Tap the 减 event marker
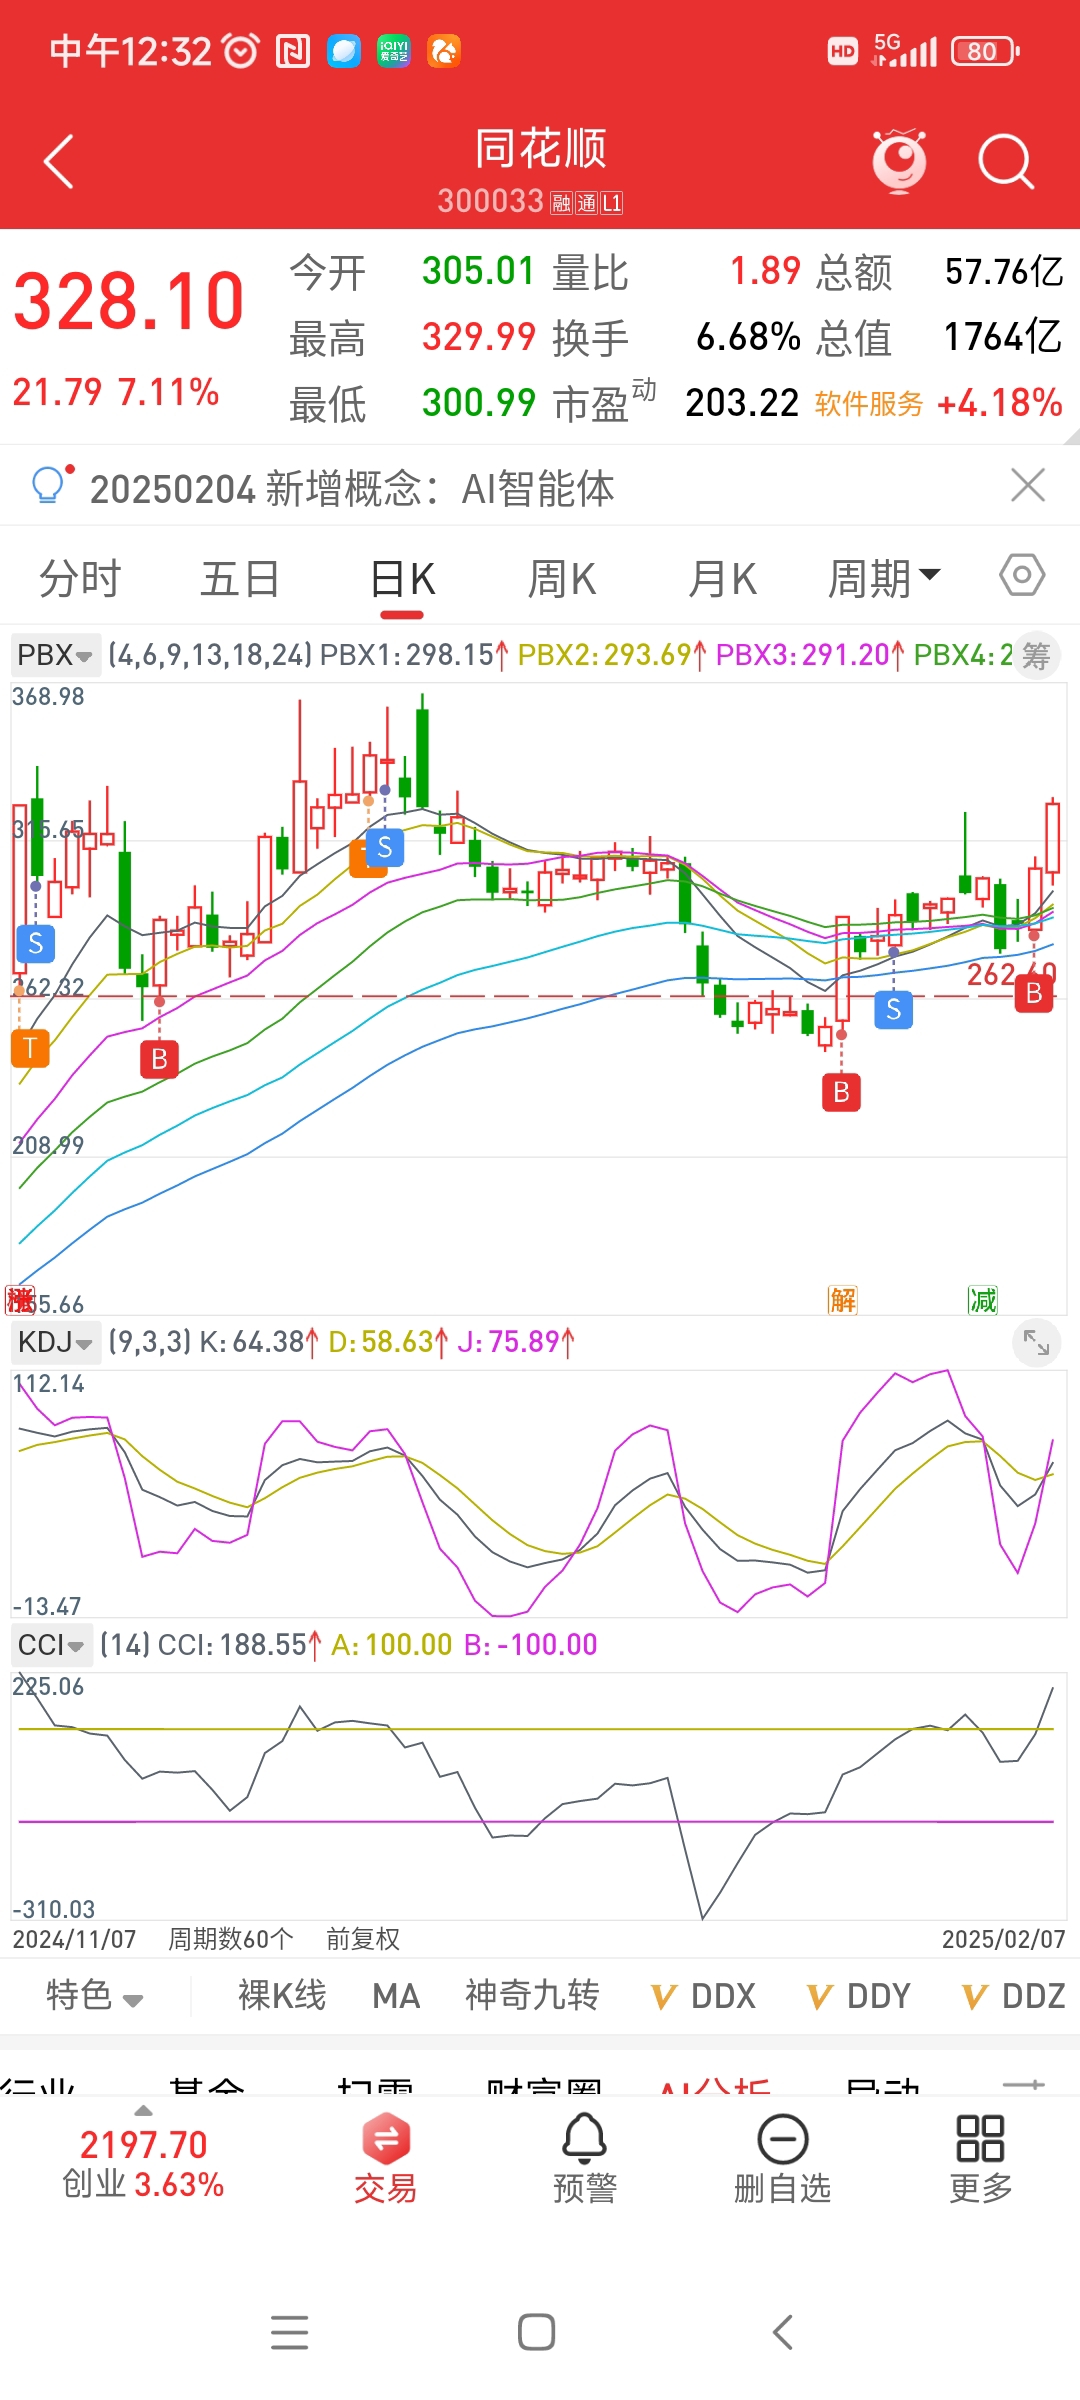This screenshot has width=1080, height=2400. (x=983, y=1300)
